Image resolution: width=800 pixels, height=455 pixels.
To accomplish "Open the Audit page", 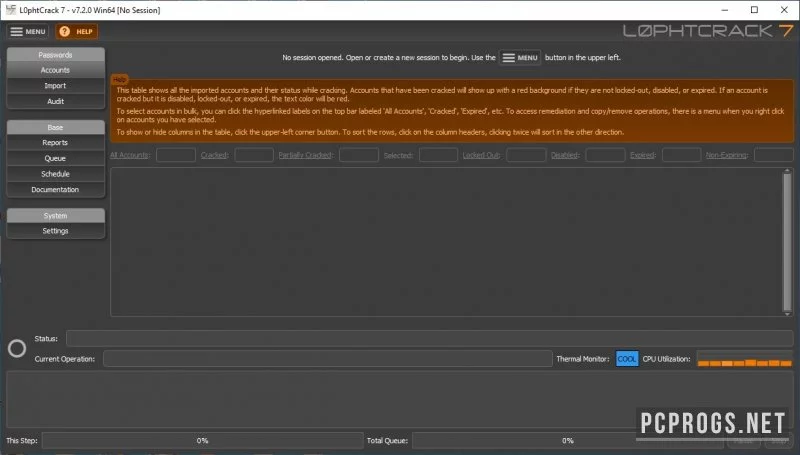I will (x=56, y=101).
